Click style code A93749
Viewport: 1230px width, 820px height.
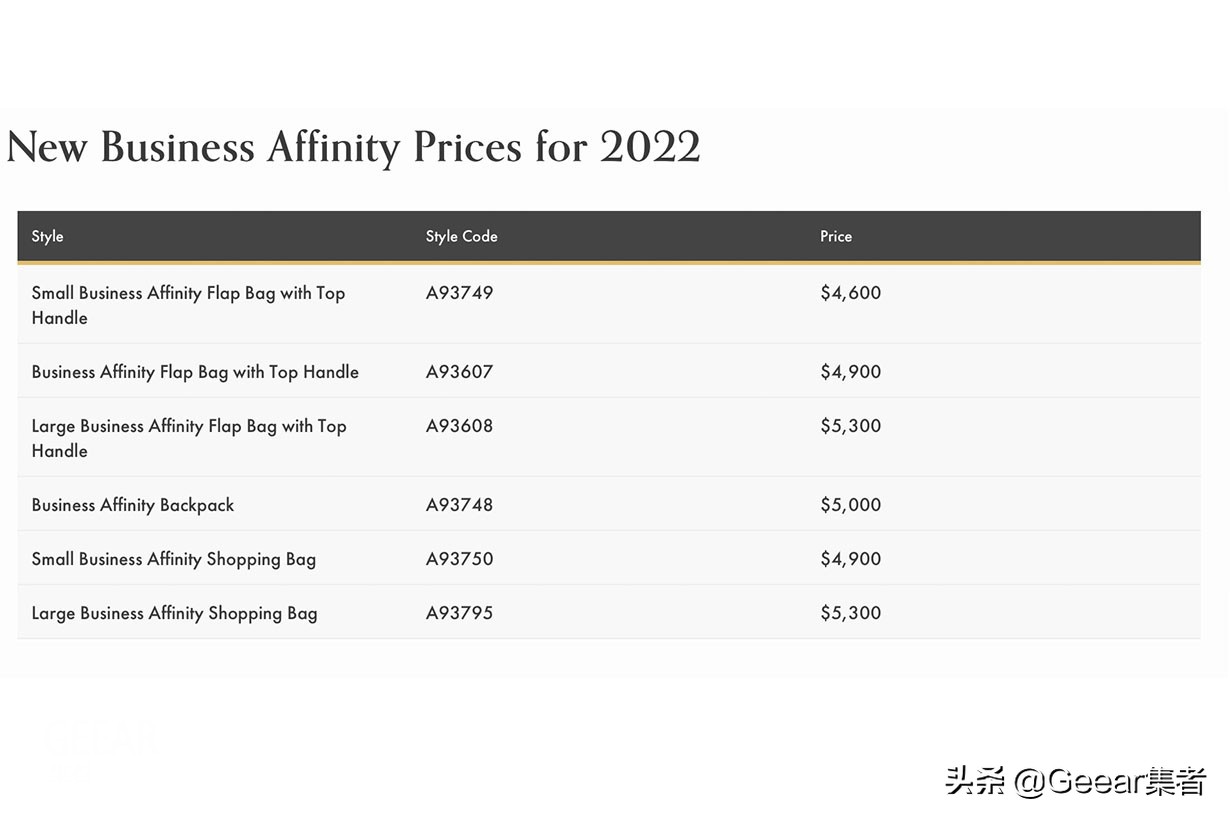tap(459, 293)
